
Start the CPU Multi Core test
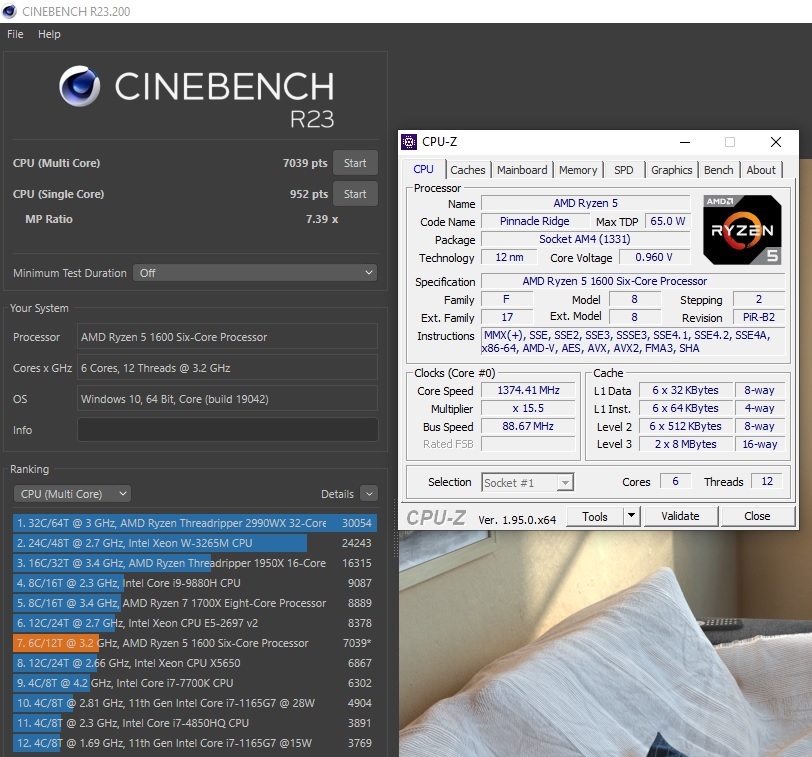click(355, 163)
